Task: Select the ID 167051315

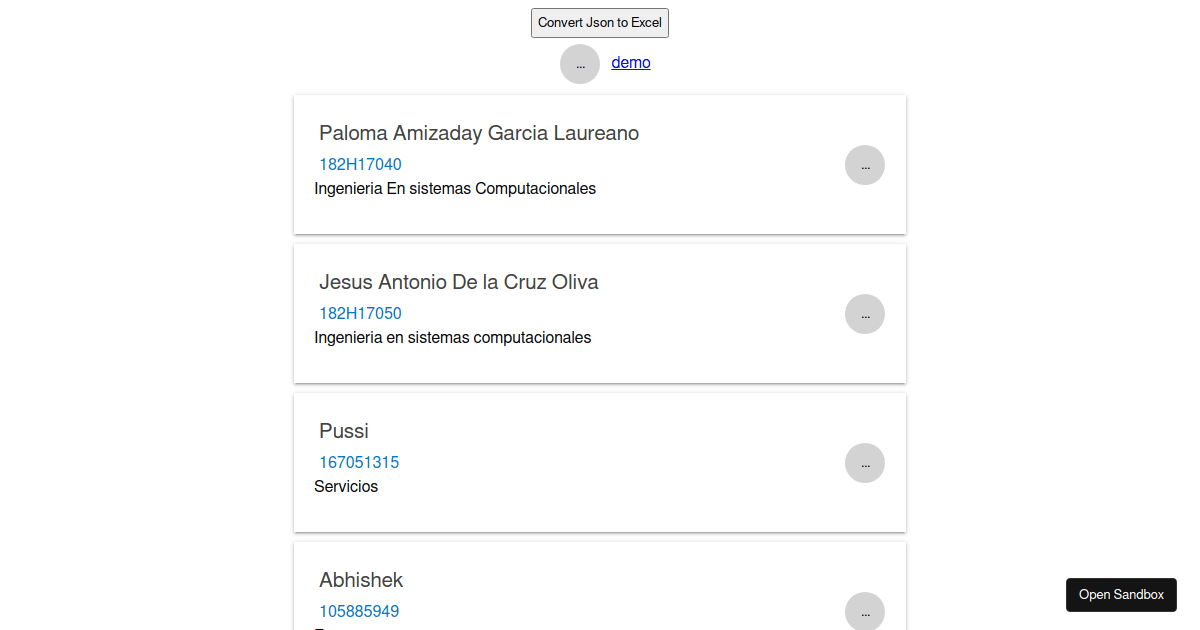Action: (359, 463)
